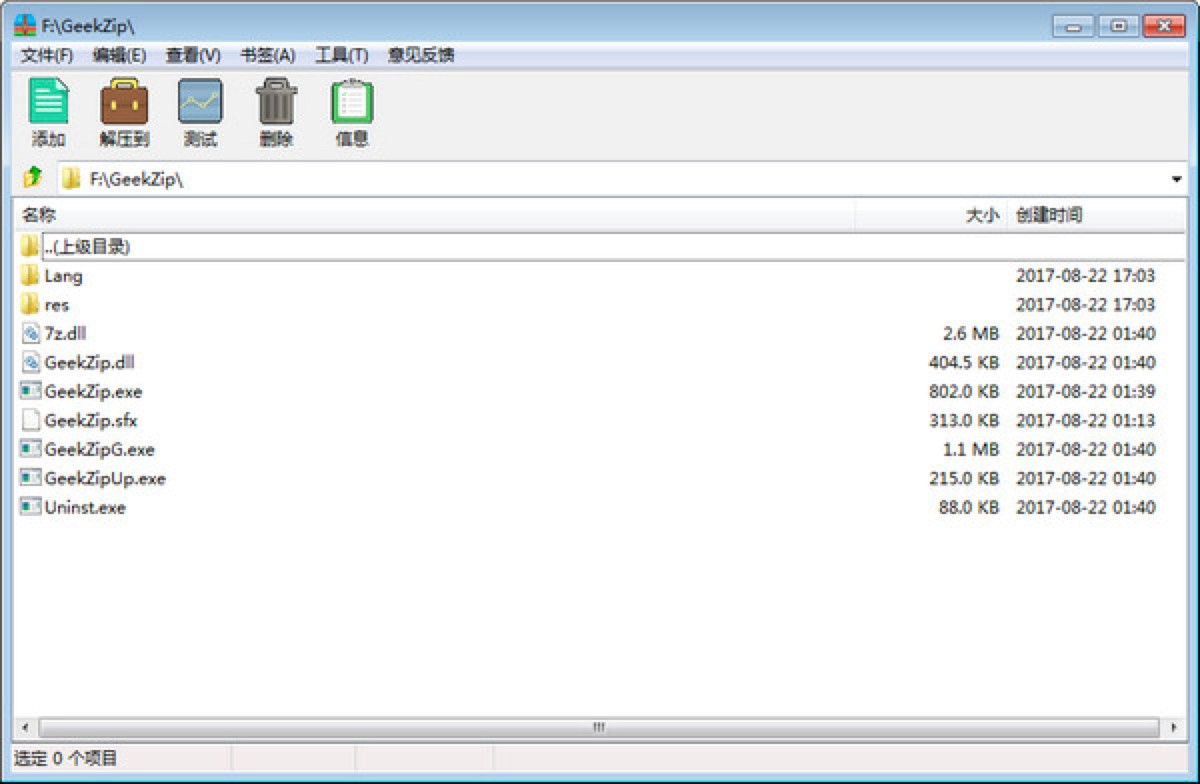Click the horizontal scrollbar thumb
1200x784 pixels.
598,727
